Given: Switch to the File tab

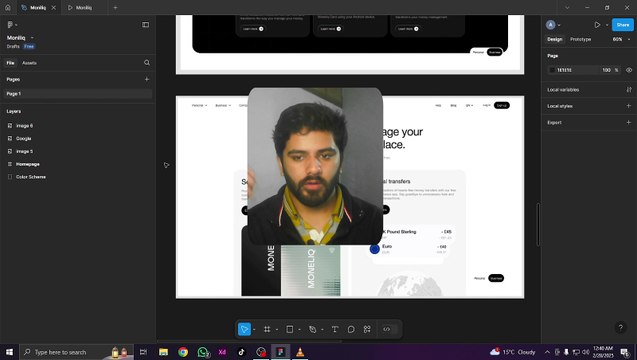Looking at the screenshot, I should tap(11, 63).
